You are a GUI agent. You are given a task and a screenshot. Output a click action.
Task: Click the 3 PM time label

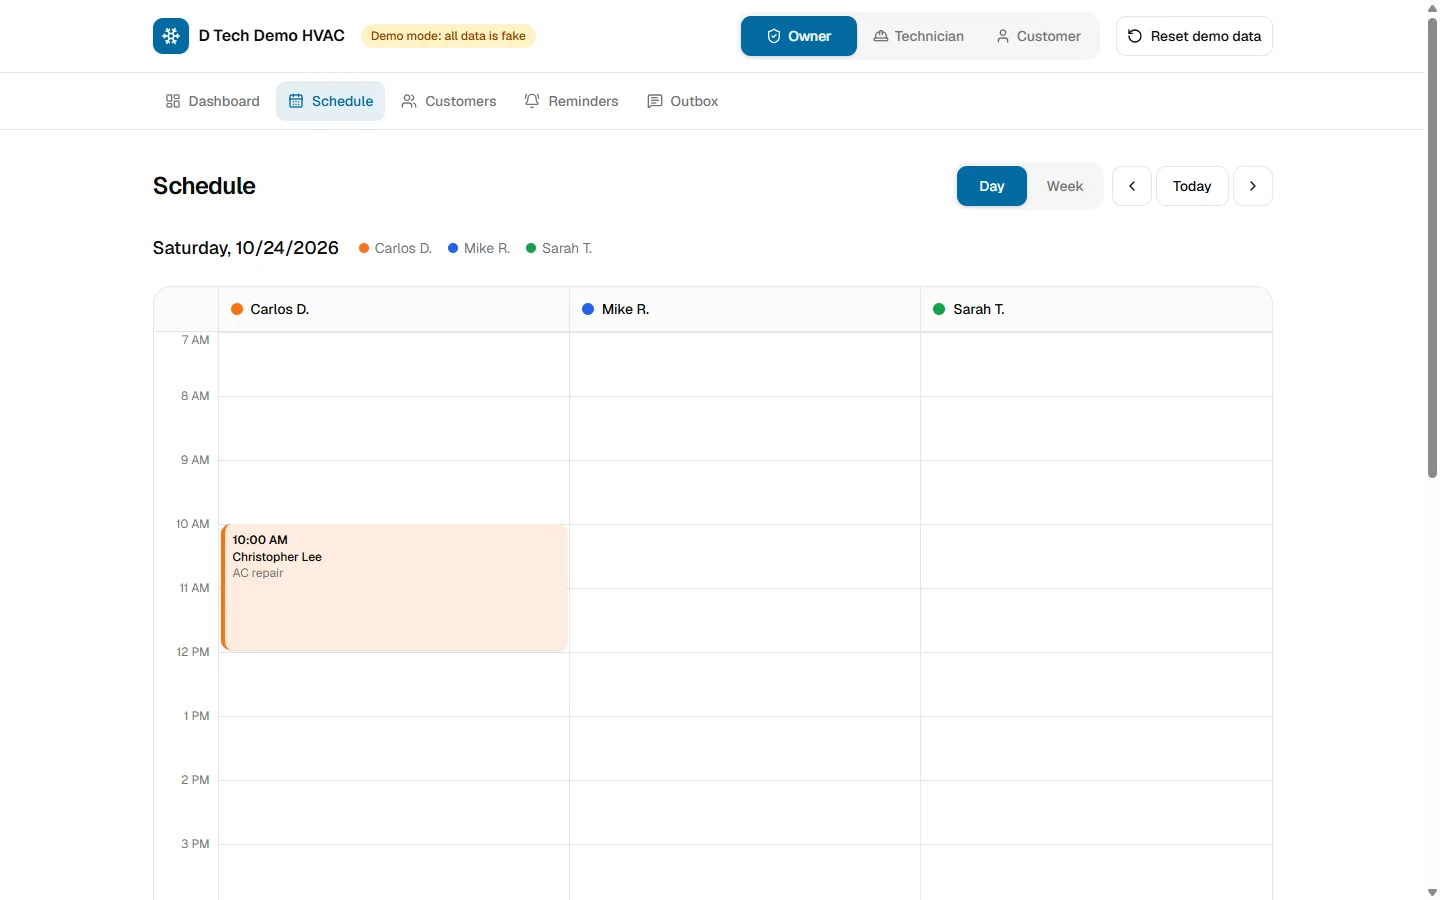[195, 844]
